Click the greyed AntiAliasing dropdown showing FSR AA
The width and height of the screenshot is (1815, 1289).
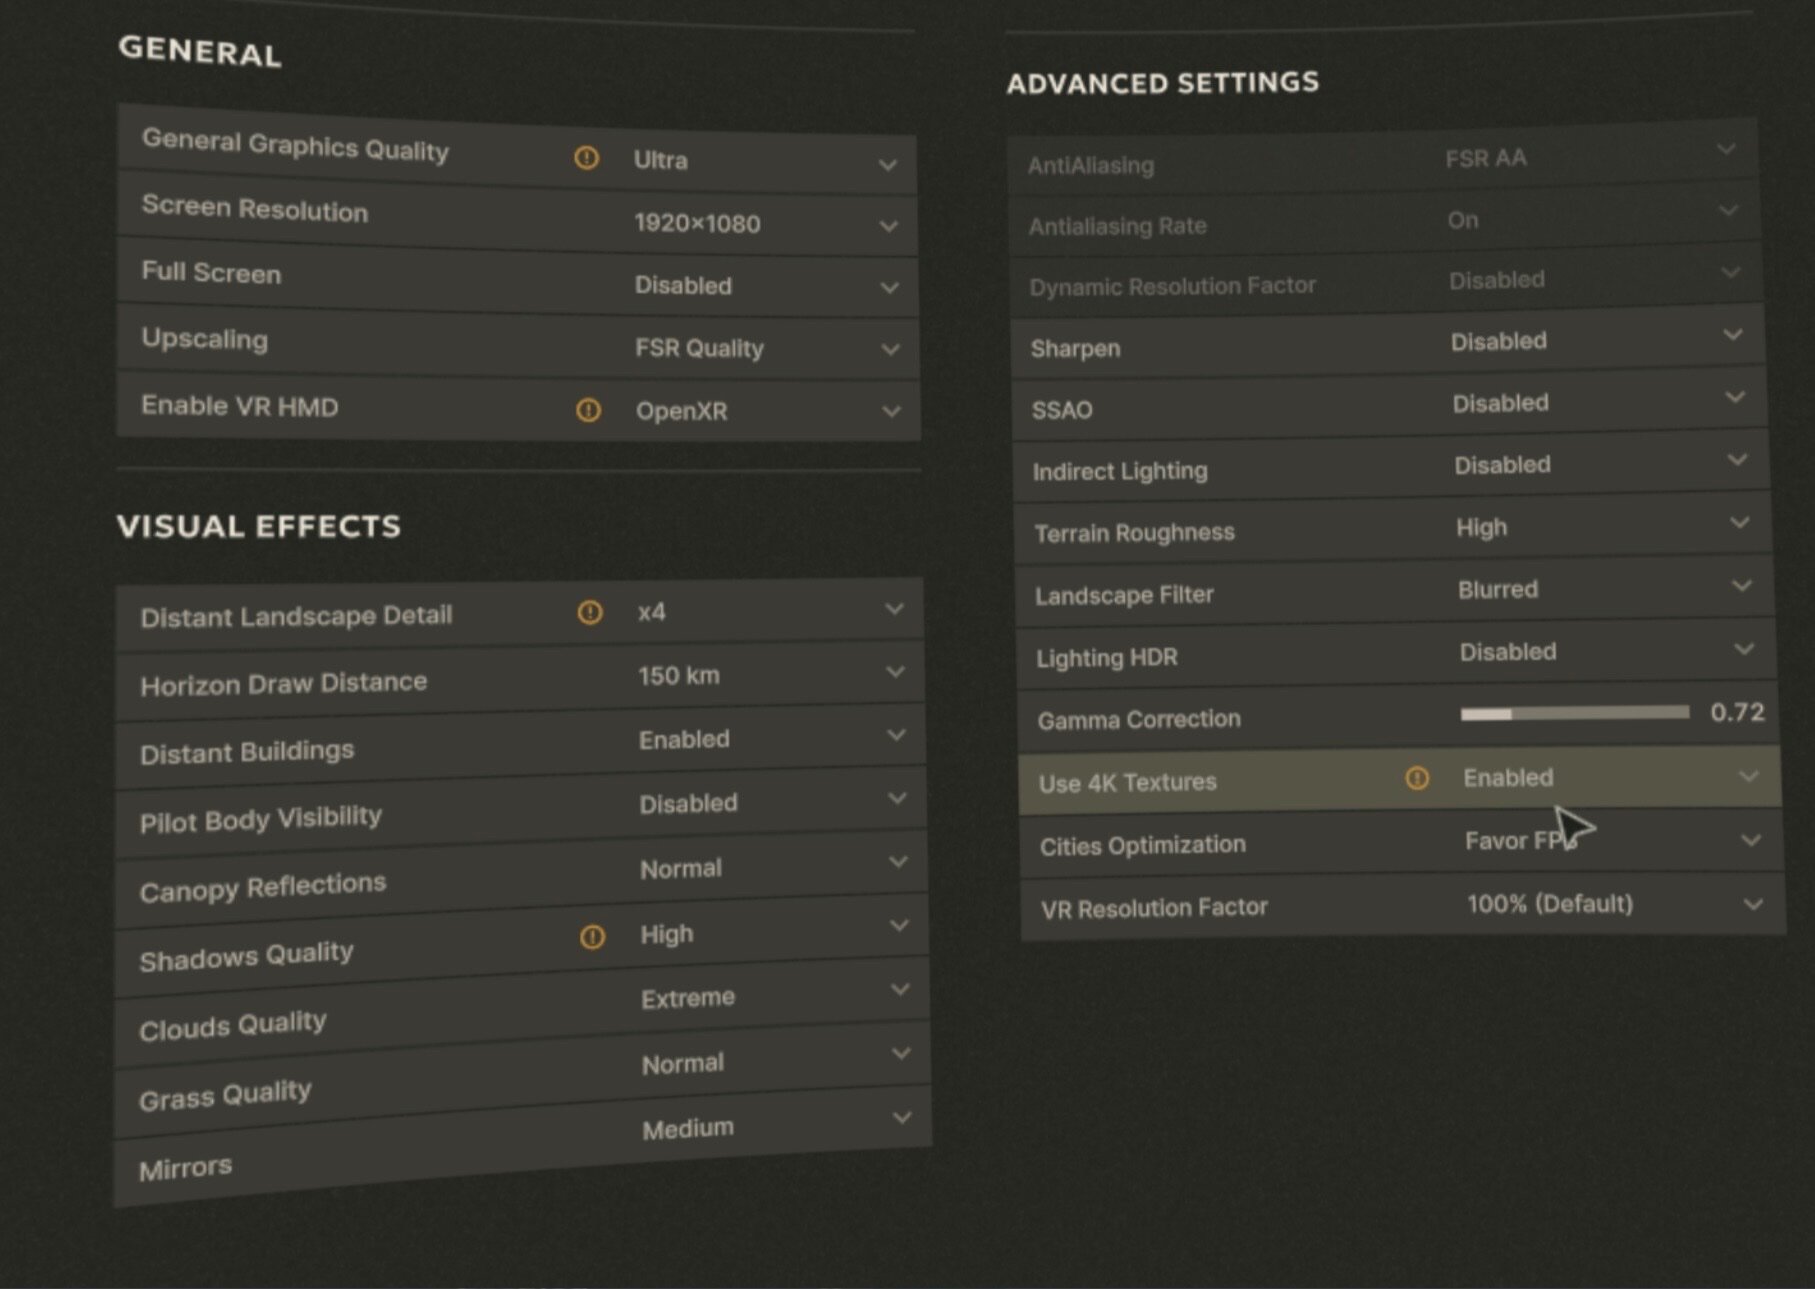[1592, 155]
